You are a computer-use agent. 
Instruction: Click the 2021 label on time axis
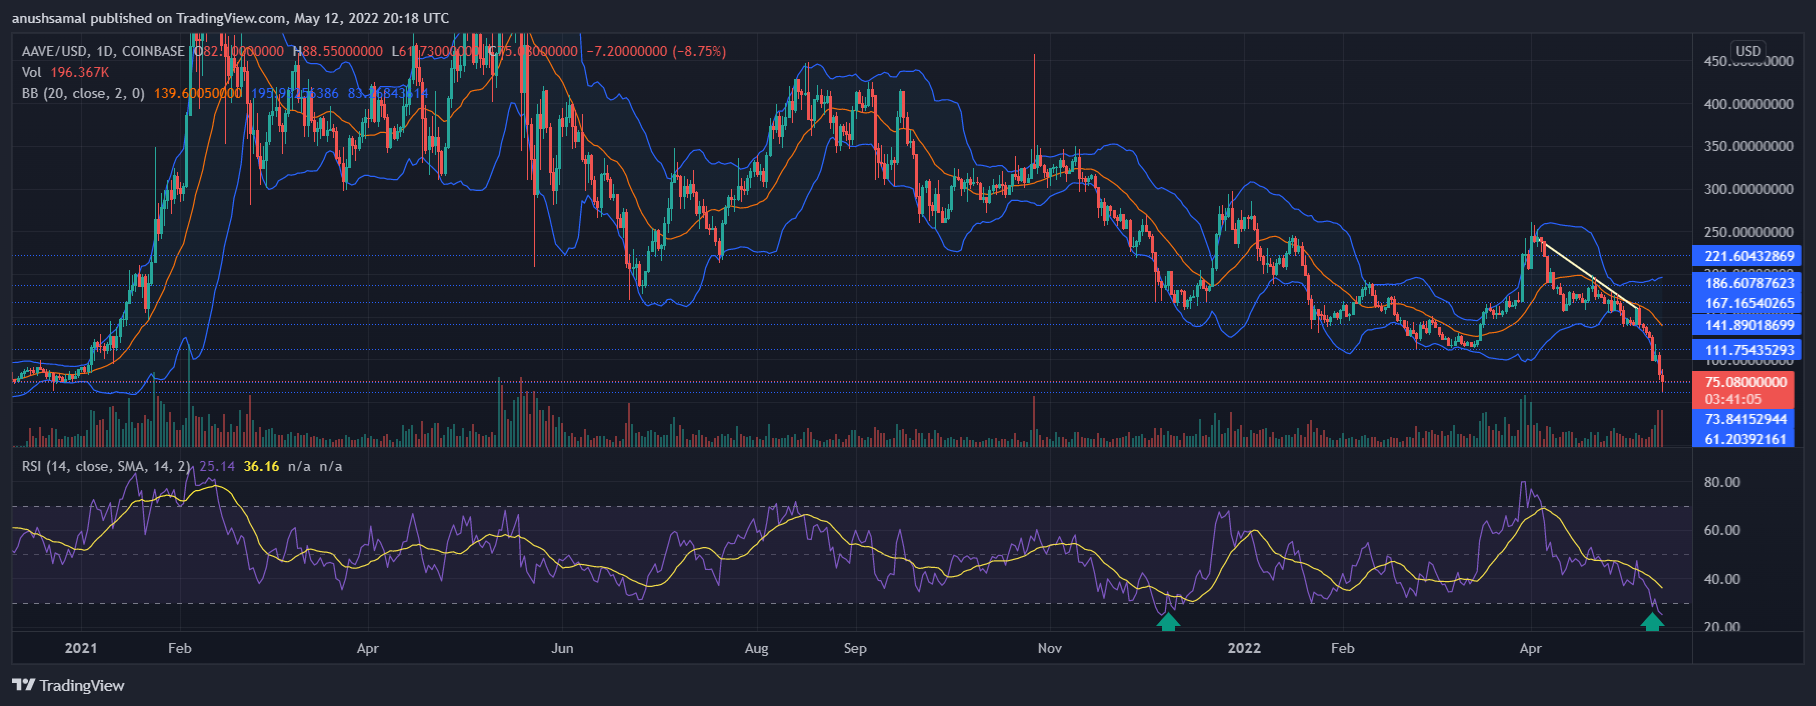(81, 648)
